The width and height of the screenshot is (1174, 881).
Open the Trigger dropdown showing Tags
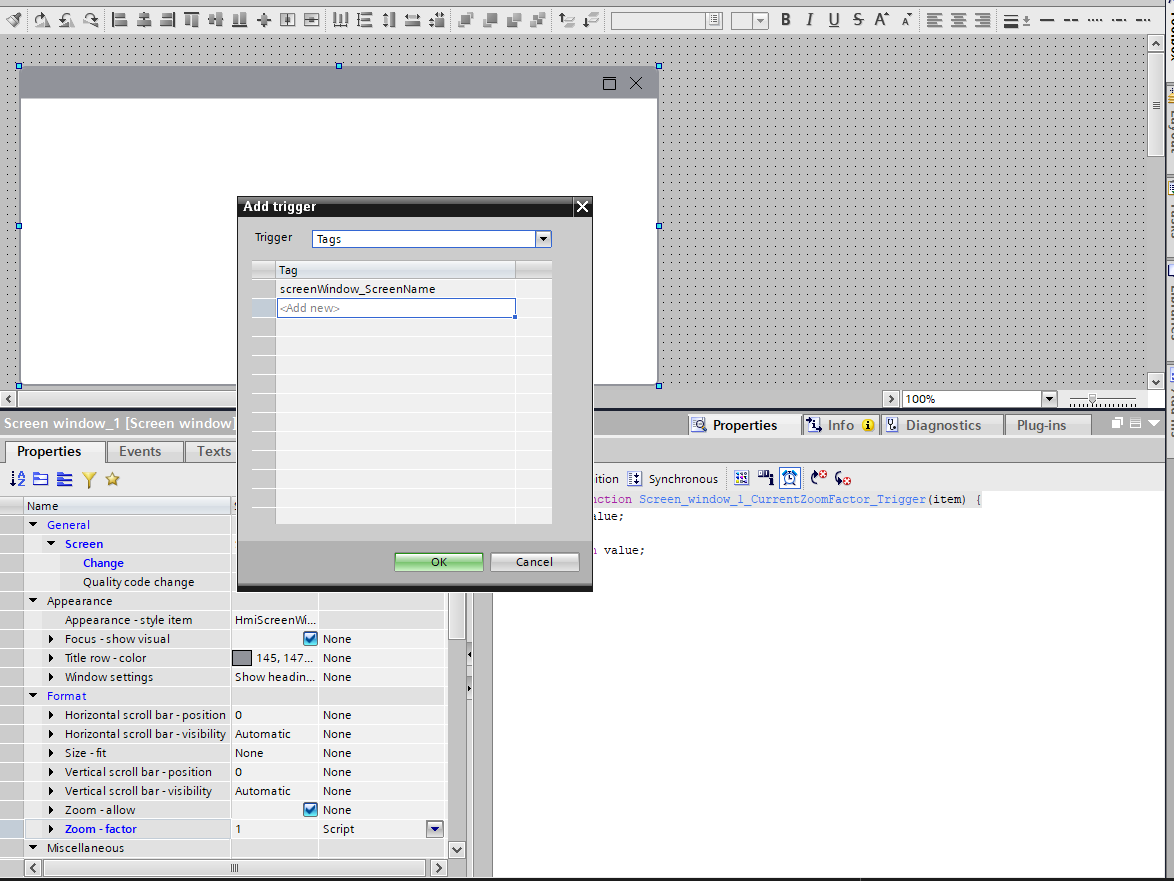point(543,239)
